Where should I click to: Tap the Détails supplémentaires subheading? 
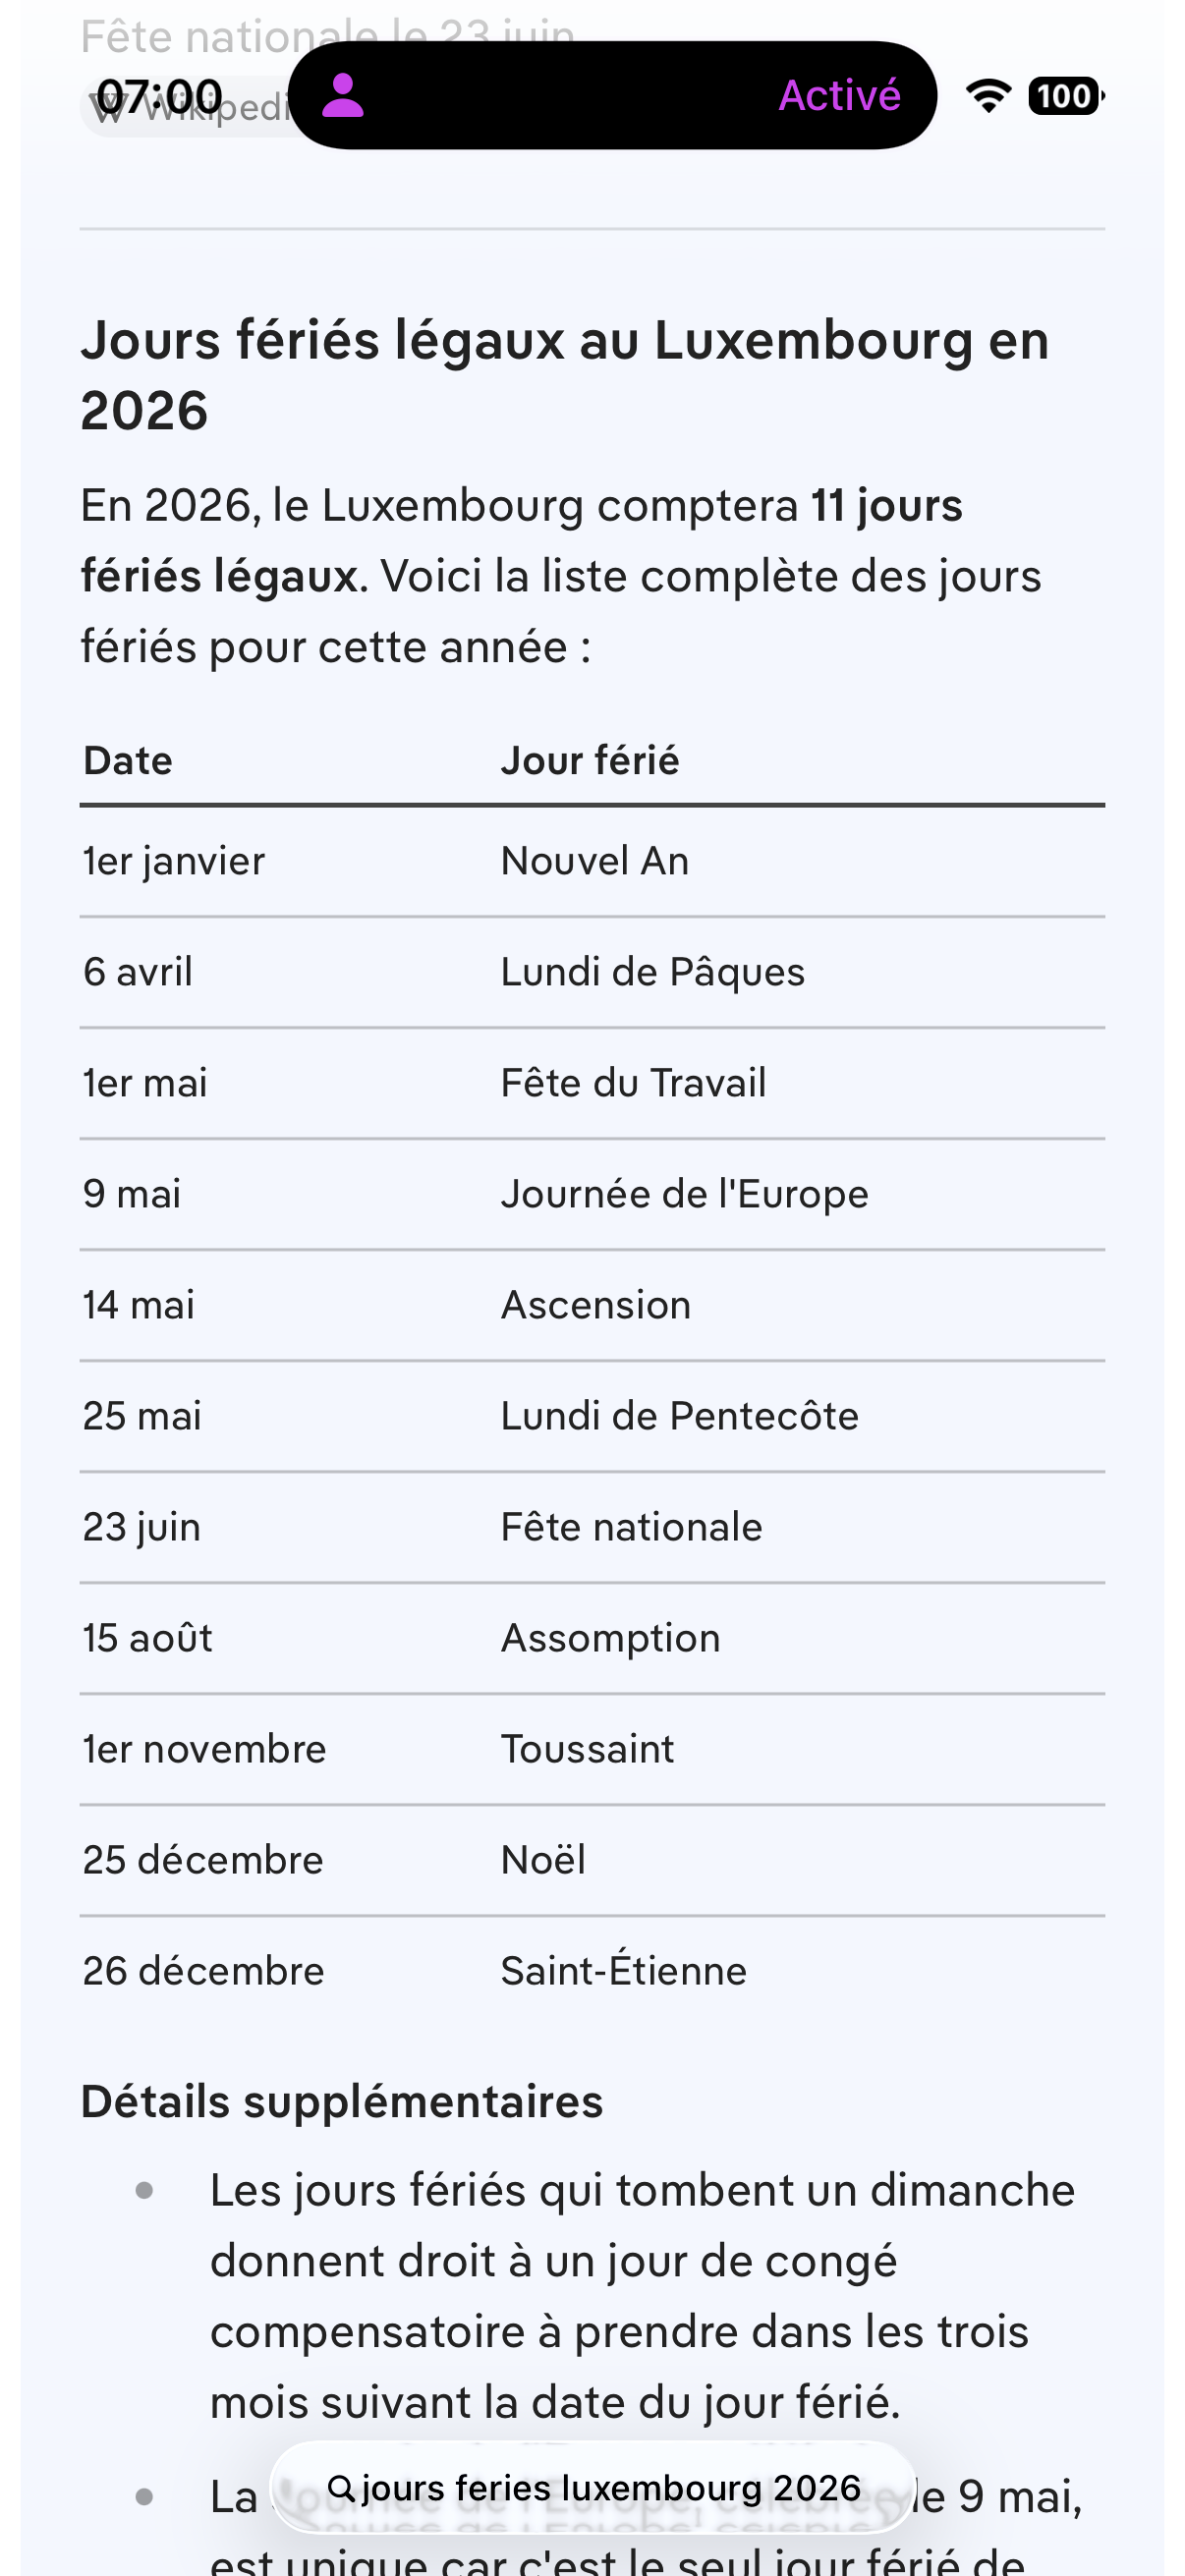click(342, 2101)
